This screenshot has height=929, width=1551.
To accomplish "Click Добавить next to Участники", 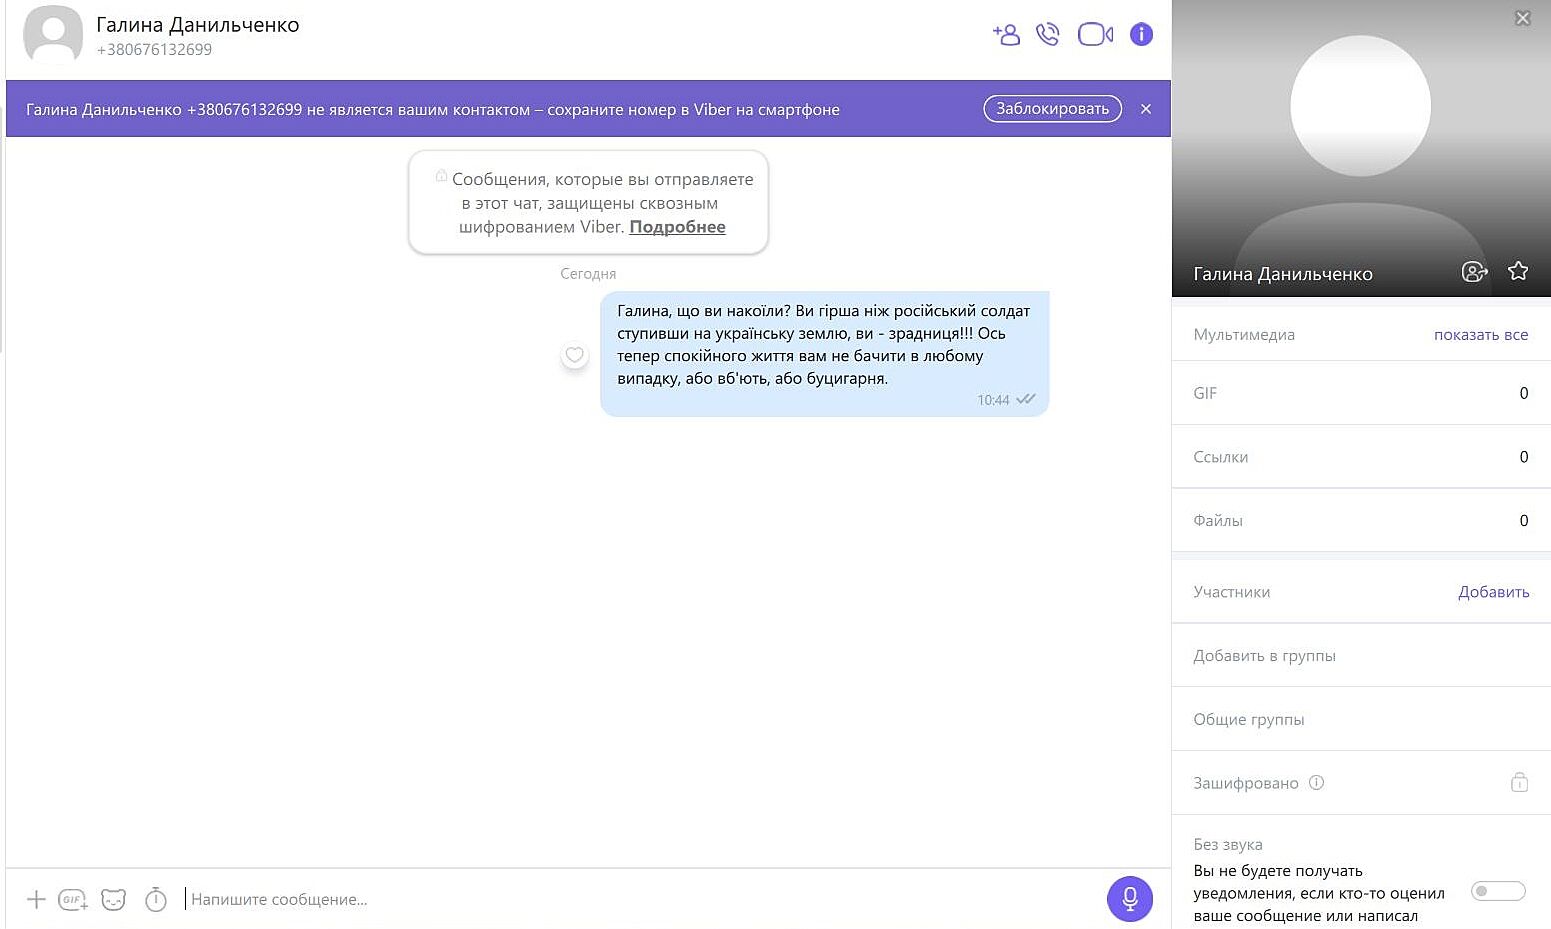I will point(1493,592).
